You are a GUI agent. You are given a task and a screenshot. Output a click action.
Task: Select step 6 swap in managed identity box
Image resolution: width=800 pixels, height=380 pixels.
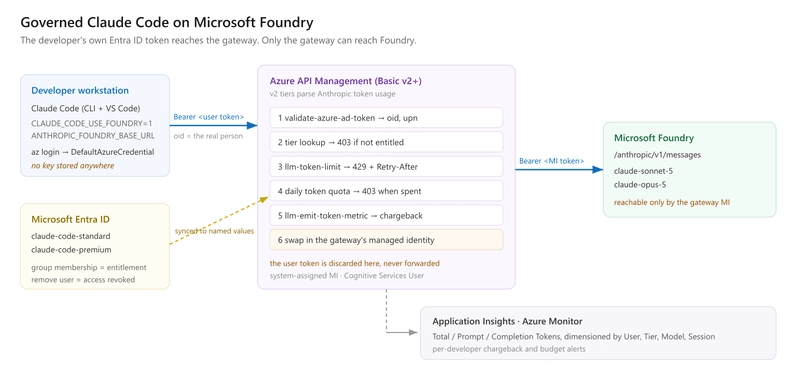pyautogui.click(x=386, y=240)
